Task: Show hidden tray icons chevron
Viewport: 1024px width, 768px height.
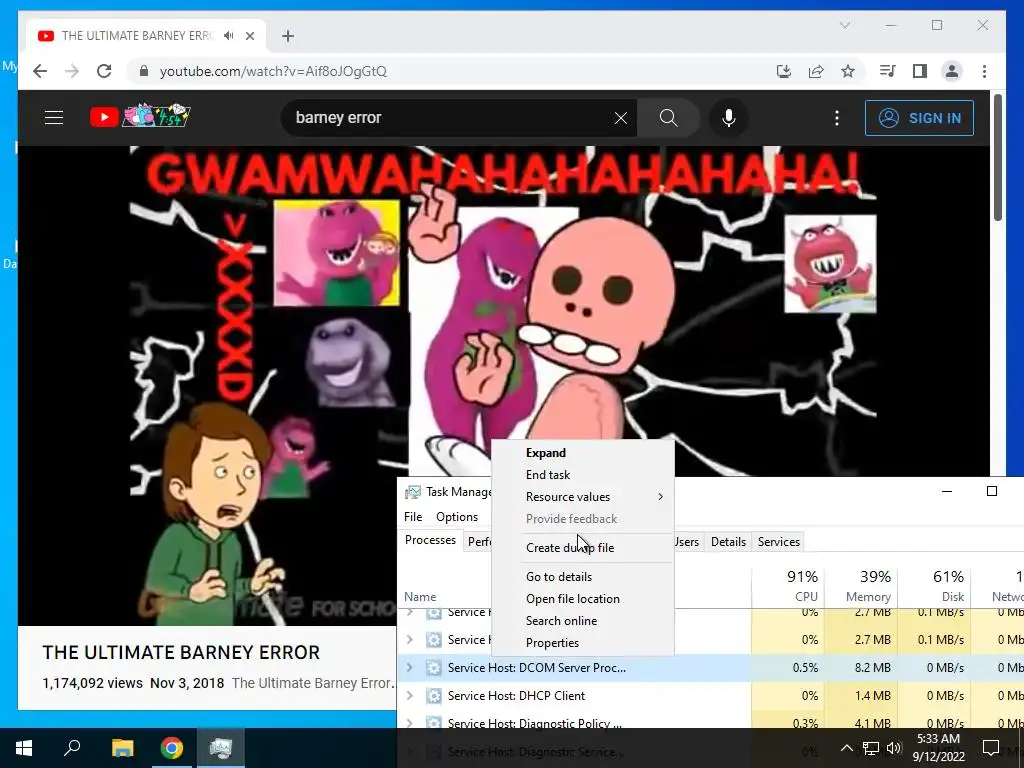Action: coord(846,748)
